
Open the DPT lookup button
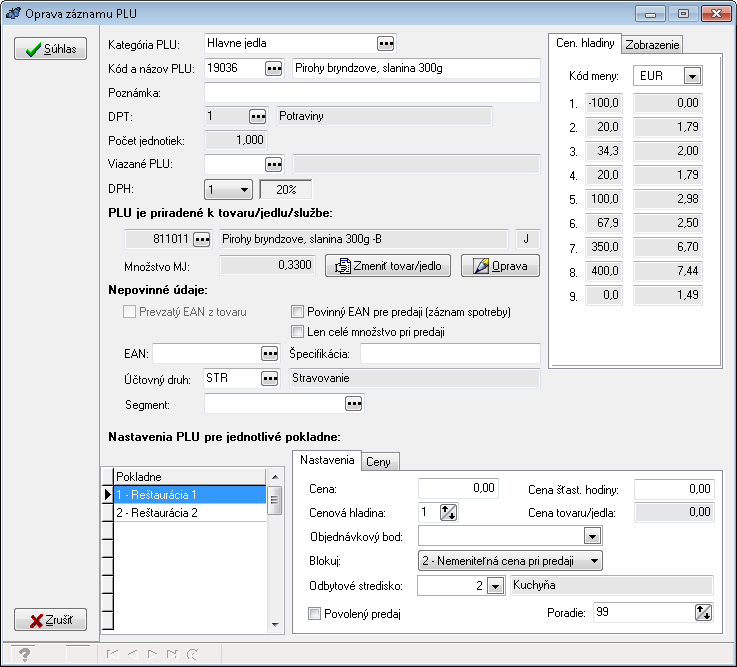[258, 116]
